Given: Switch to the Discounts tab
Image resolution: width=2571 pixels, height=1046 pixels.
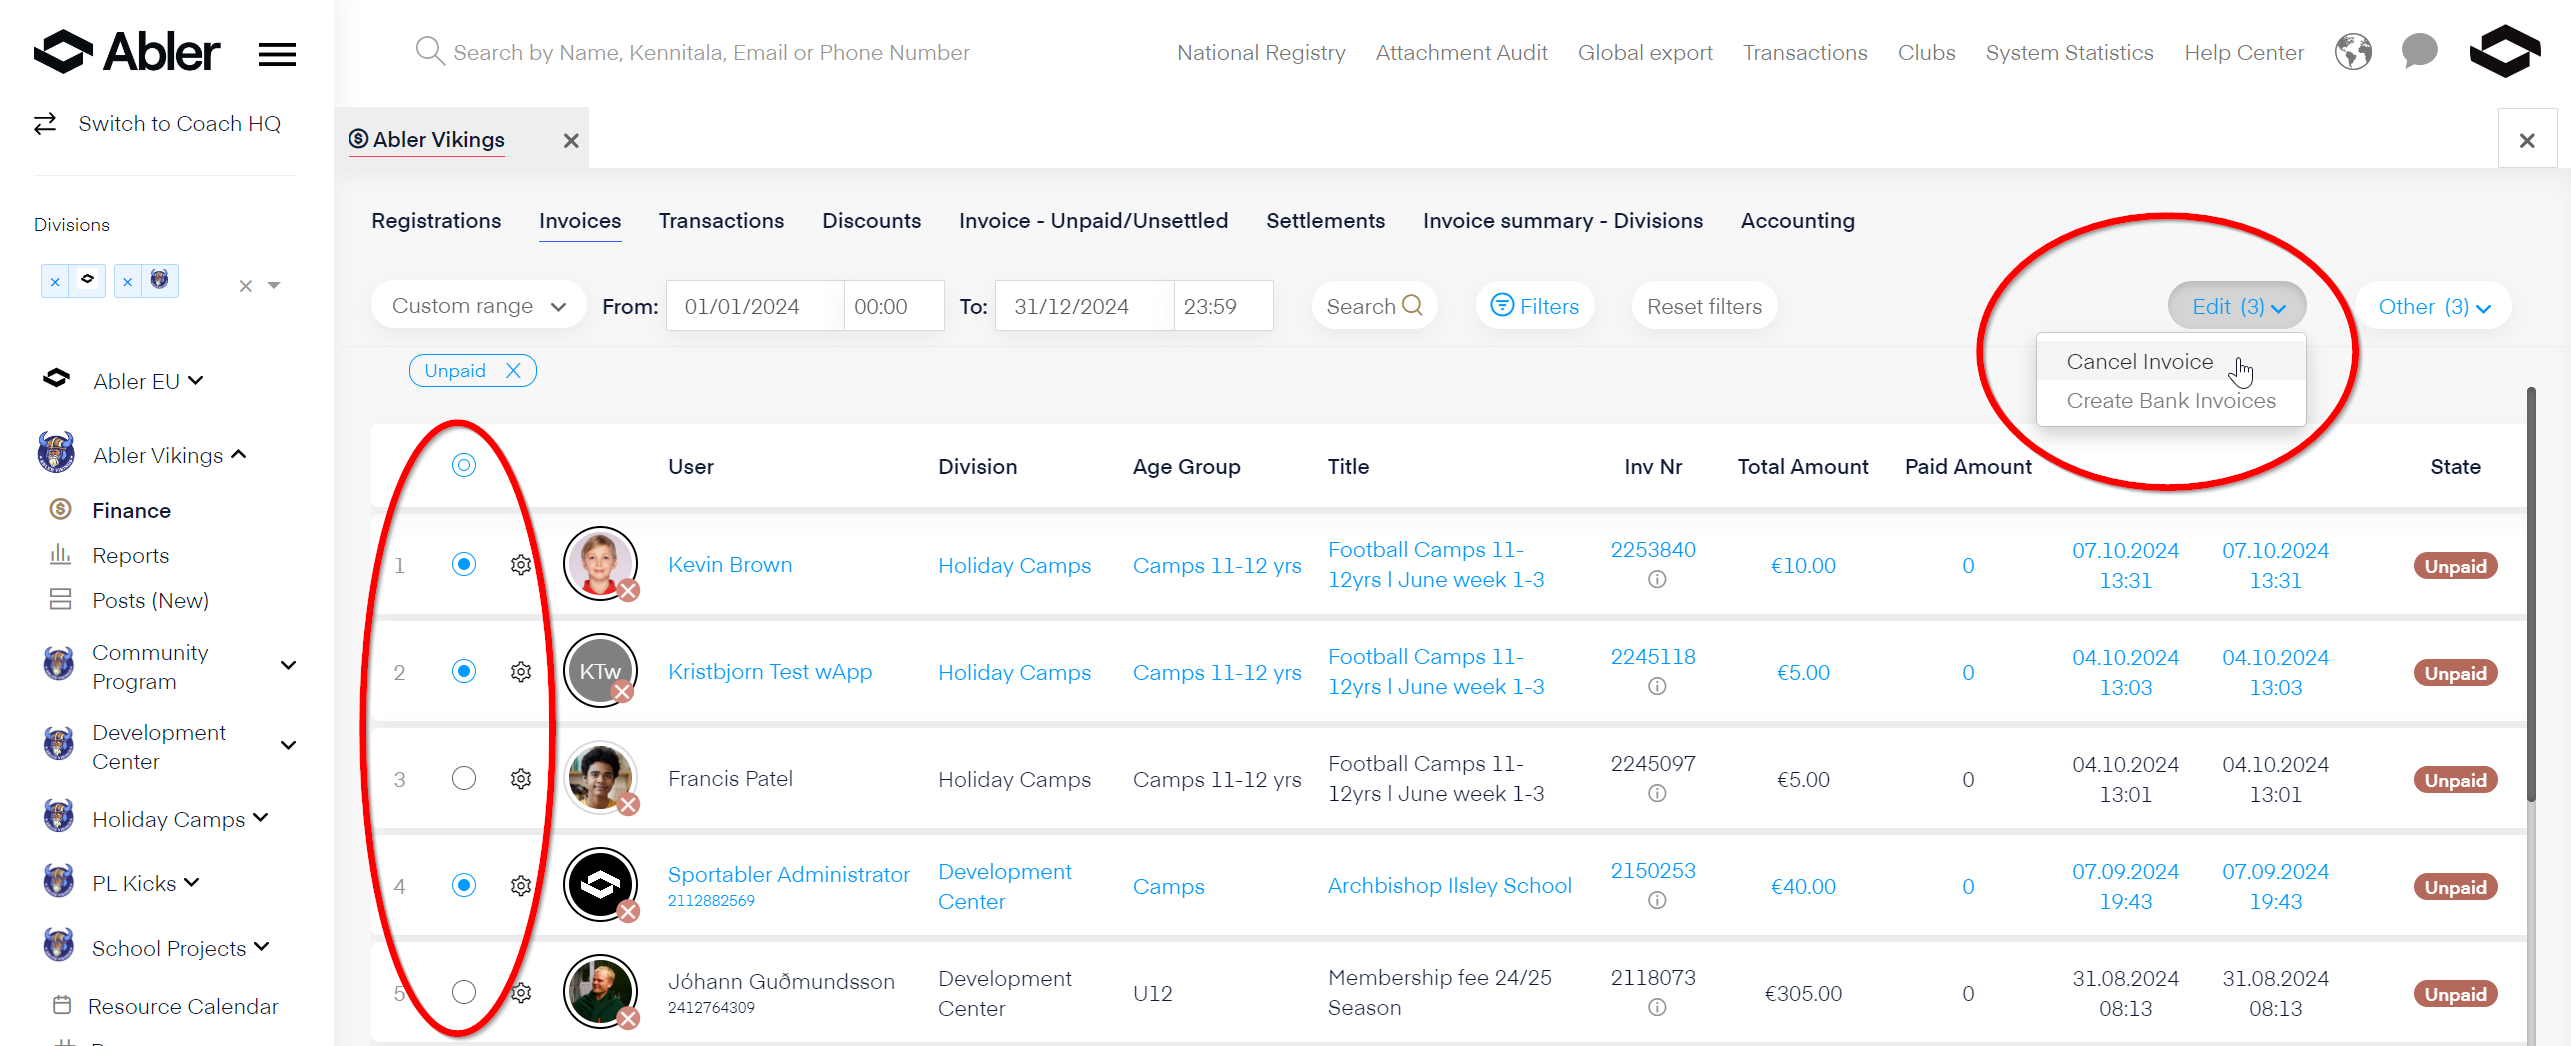Looking at the screenshot, I should 871,221.
